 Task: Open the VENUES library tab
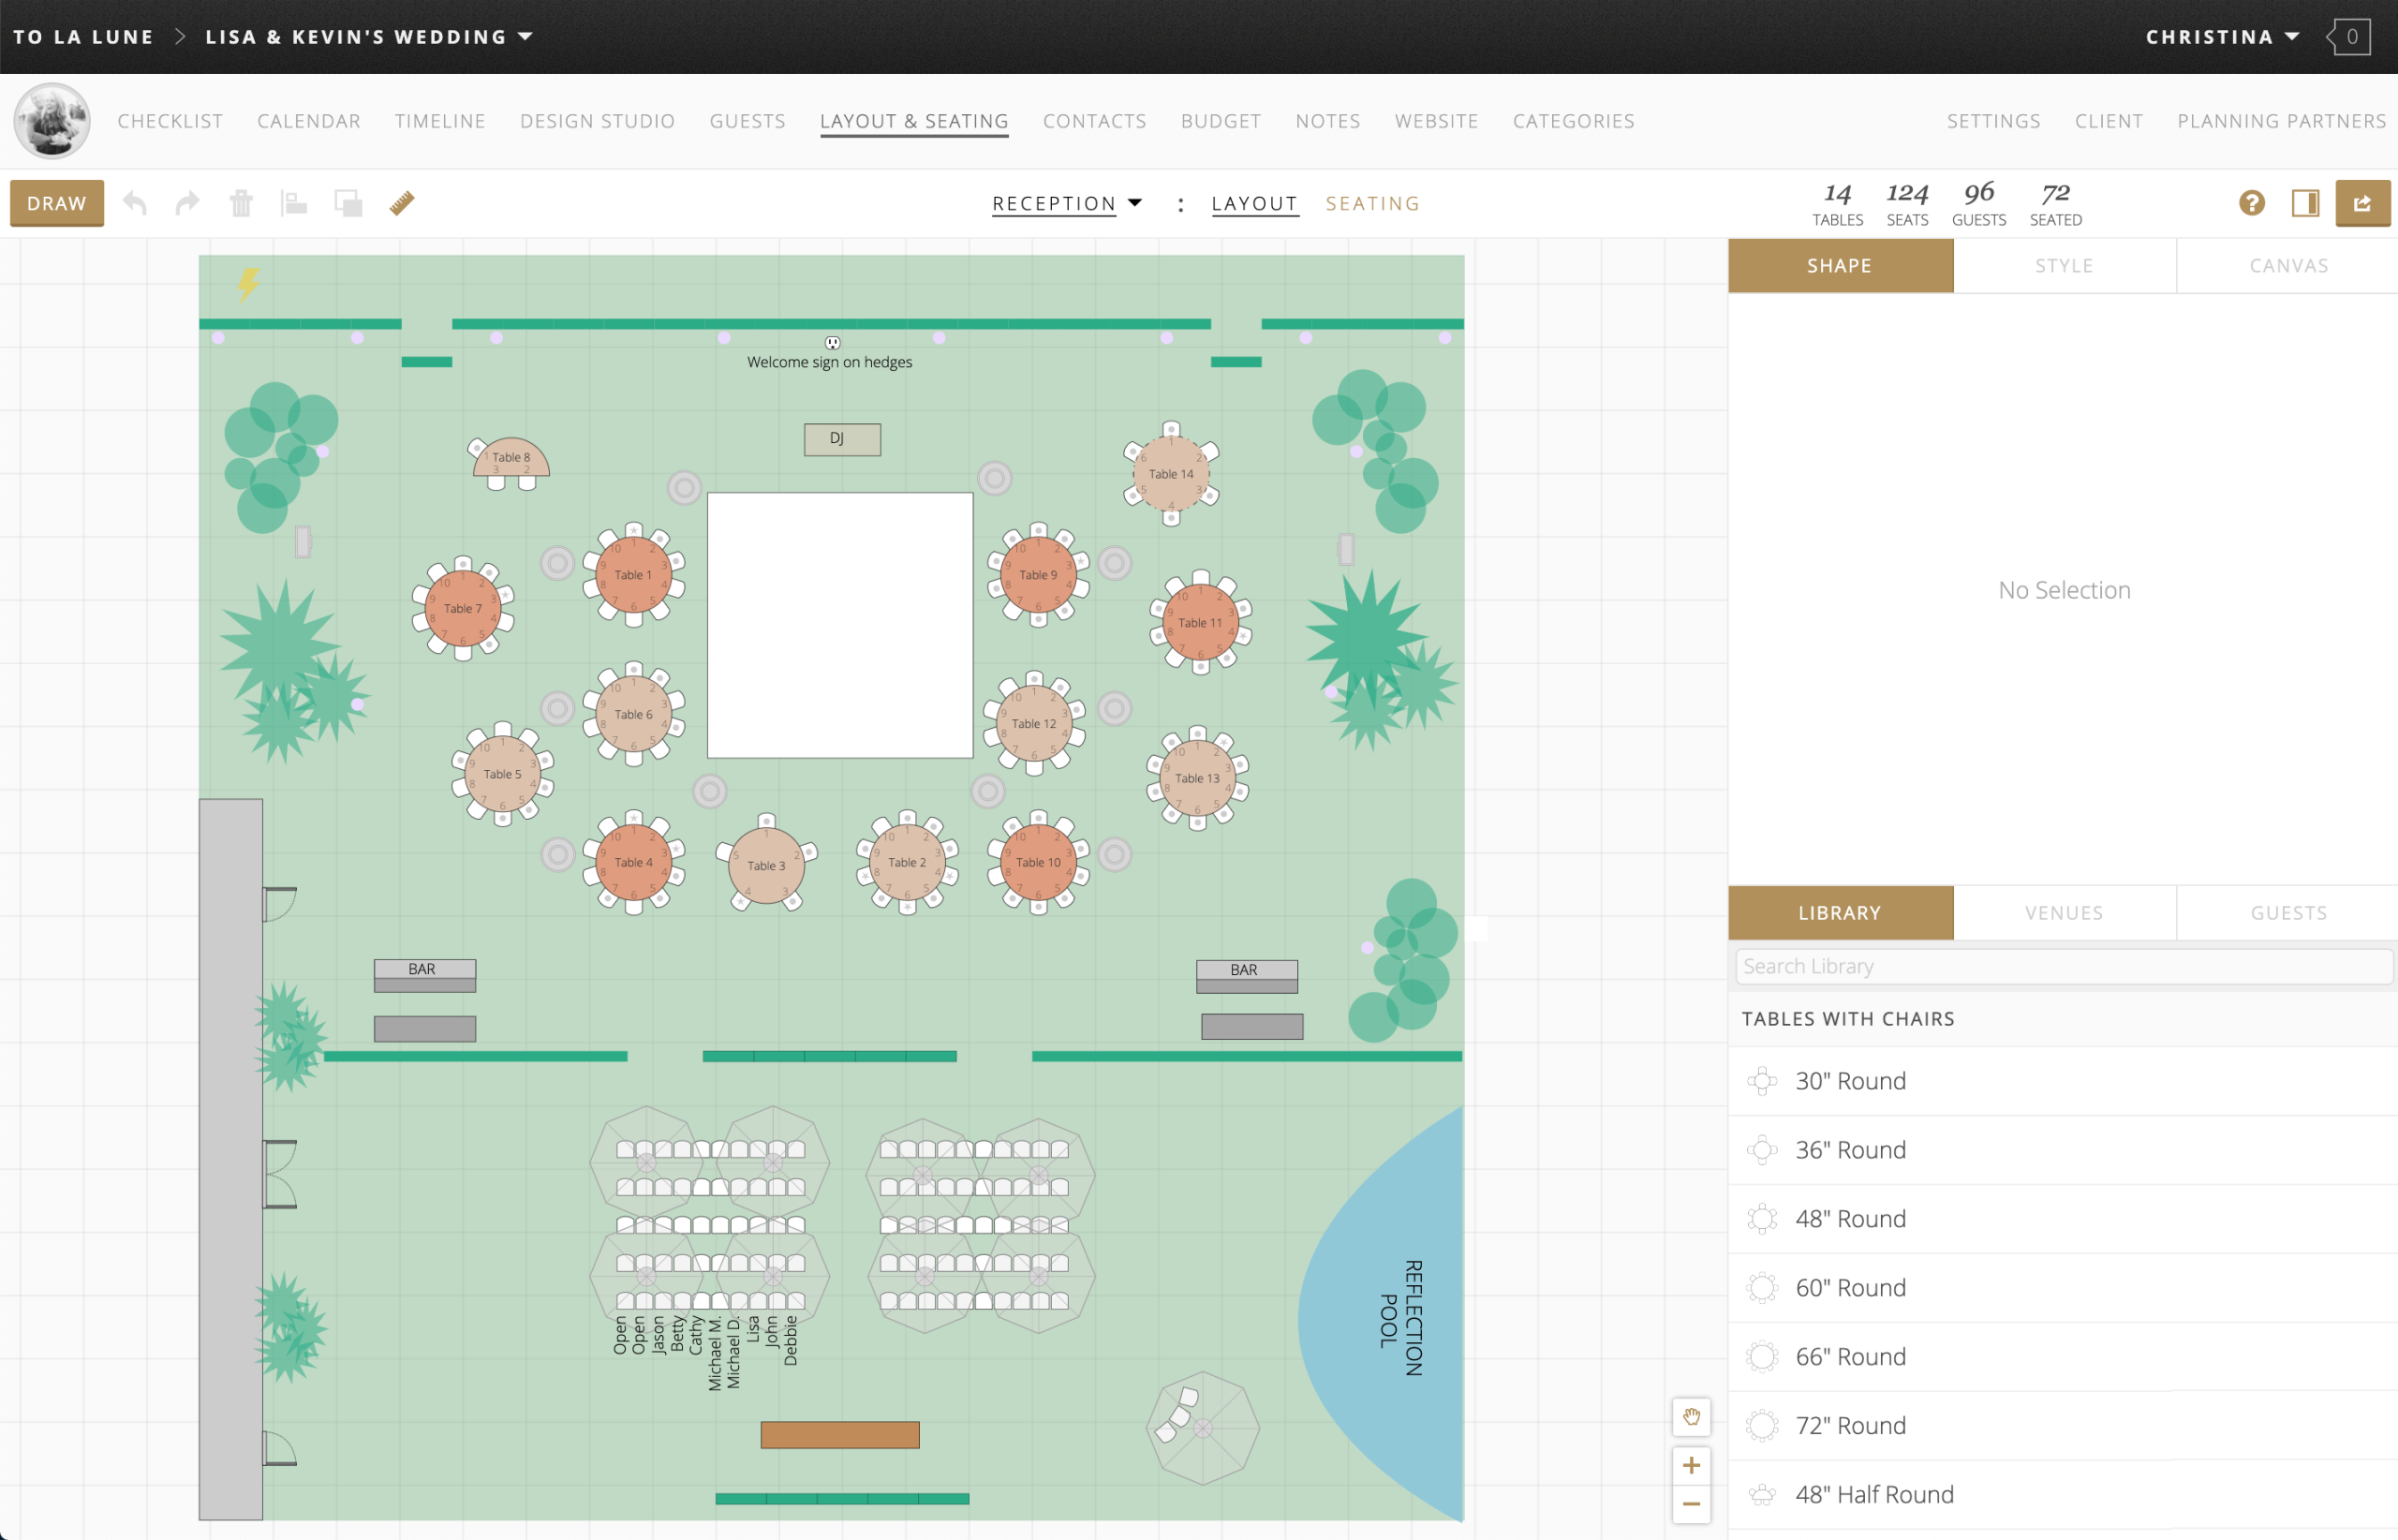coord(2063,912)
